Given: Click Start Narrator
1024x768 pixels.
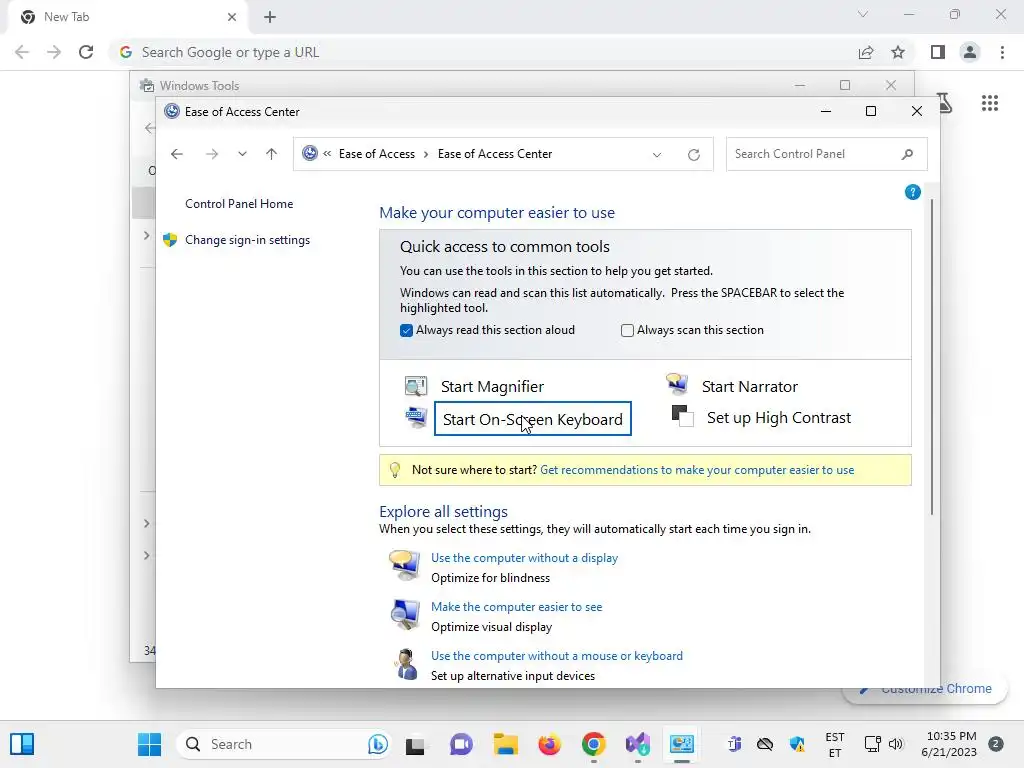Looking at the screenshot, I should click(x=750, y=387).
